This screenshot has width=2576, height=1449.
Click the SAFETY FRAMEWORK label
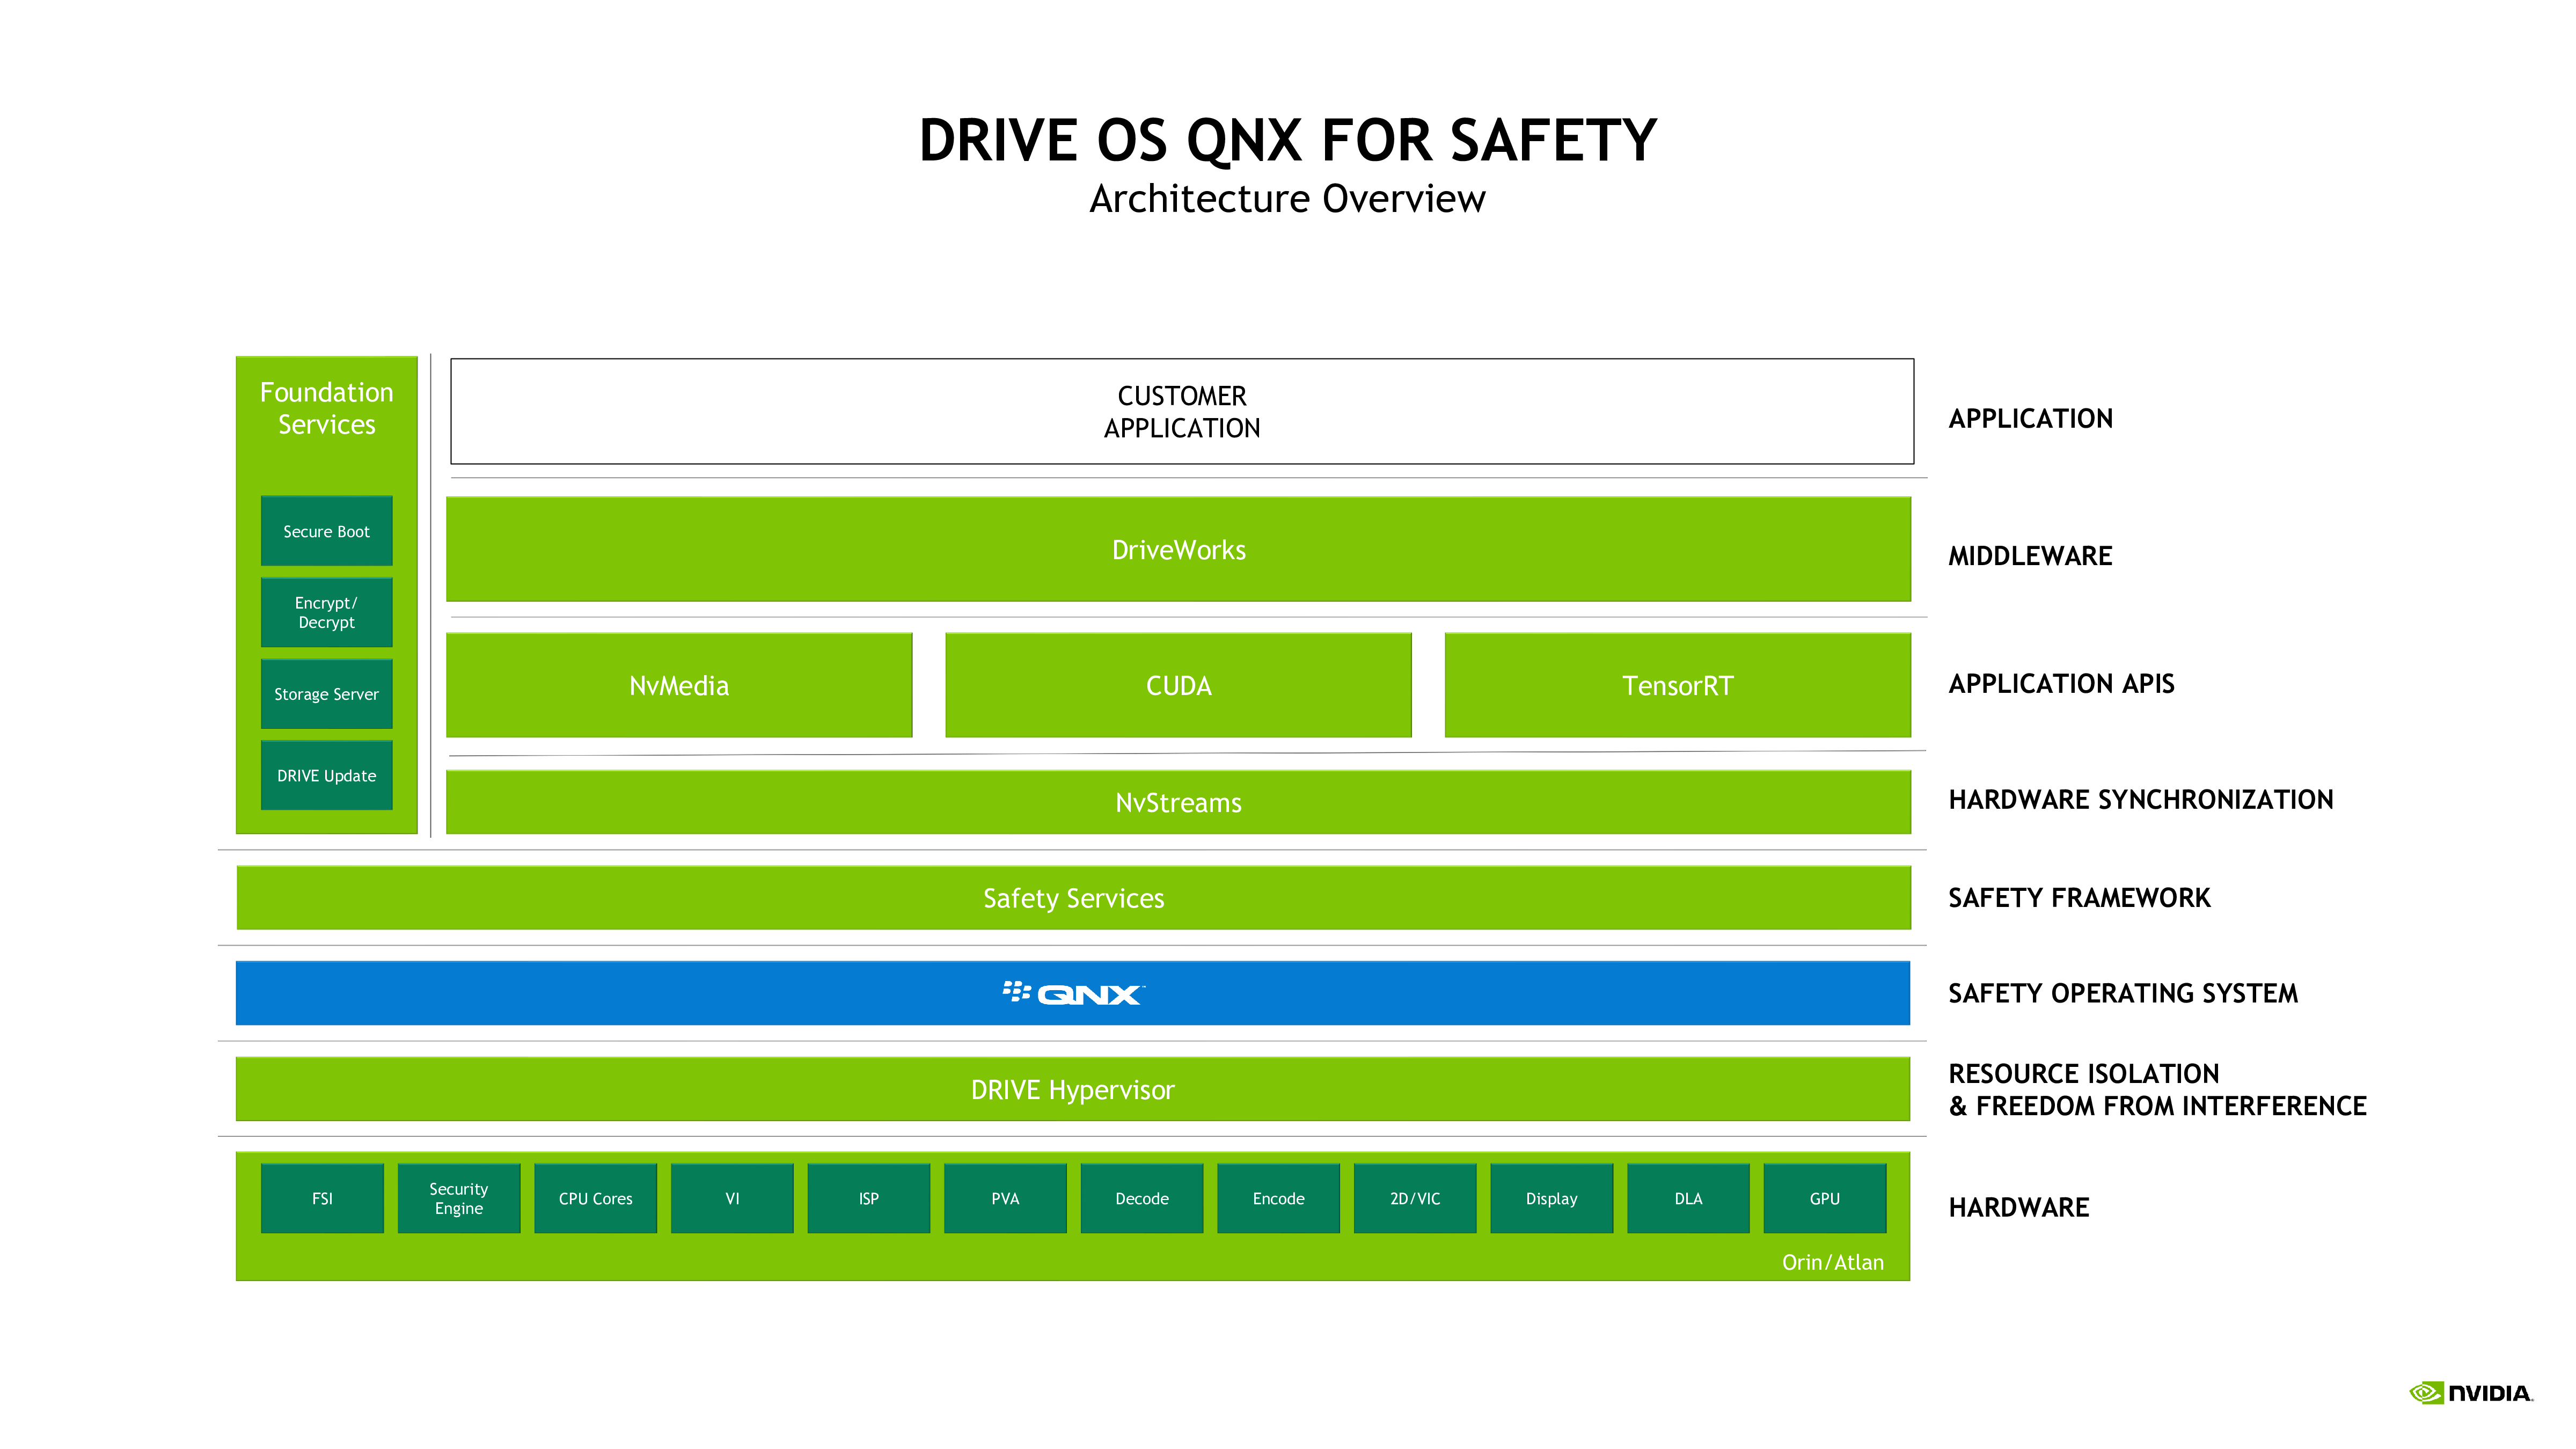2080,897
